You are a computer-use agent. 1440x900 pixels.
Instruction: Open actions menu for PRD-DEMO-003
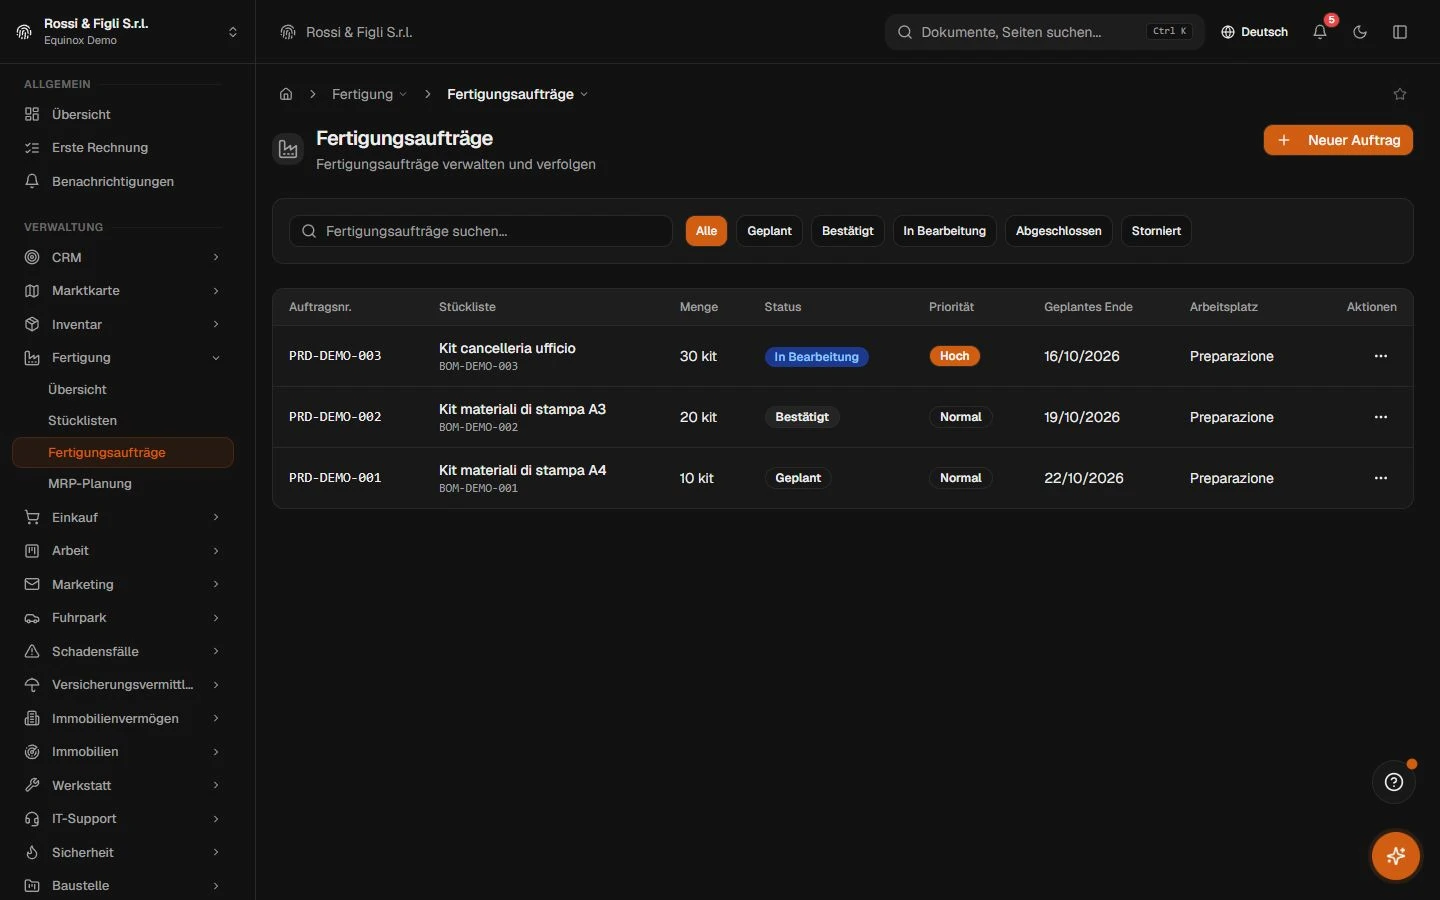[x=1381, y=356]
